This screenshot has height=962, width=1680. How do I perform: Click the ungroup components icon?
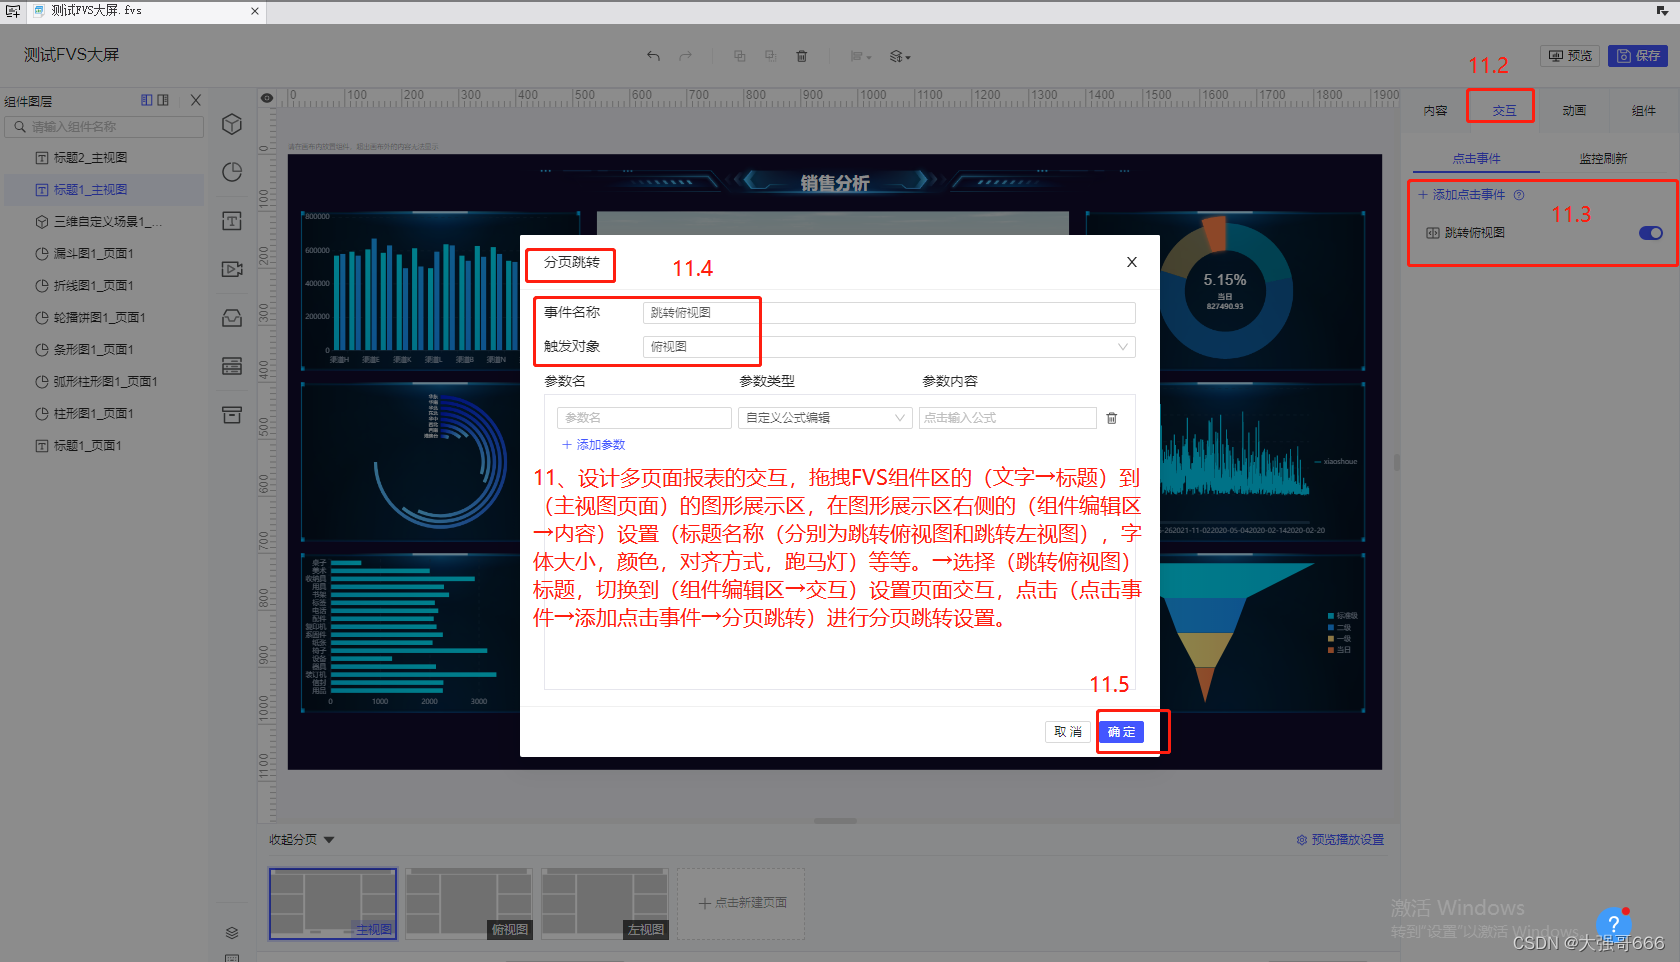point(770,56)
